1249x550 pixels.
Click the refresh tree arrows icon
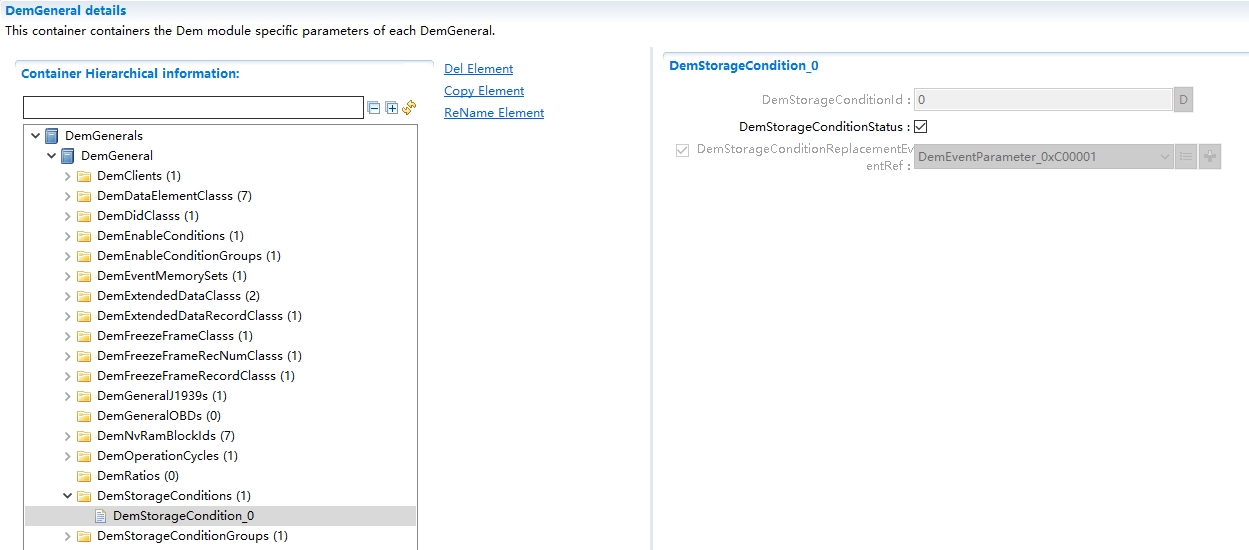coord(408,108)
